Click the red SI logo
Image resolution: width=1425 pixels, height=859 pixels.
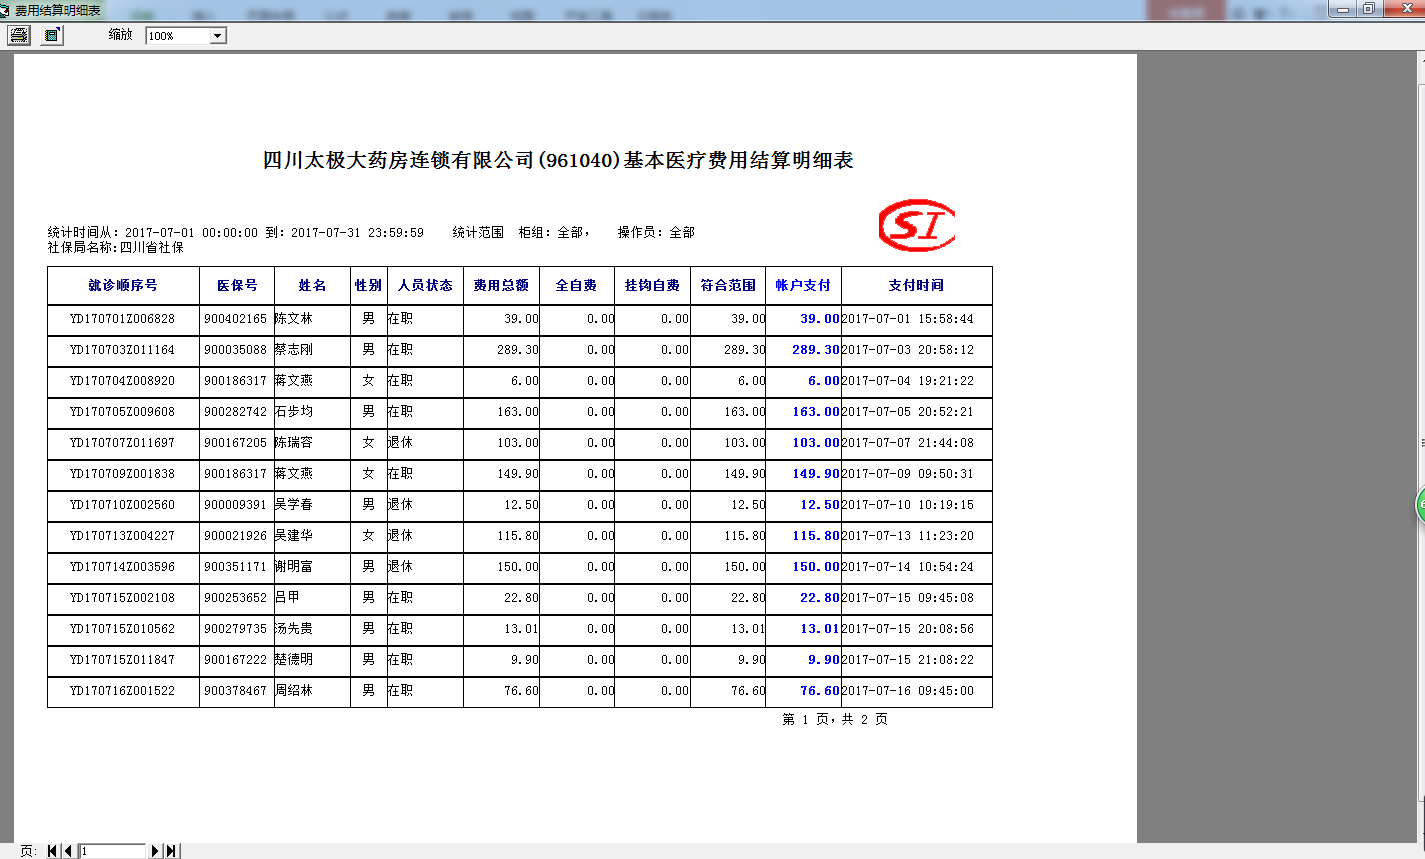[x=916, y=225]
